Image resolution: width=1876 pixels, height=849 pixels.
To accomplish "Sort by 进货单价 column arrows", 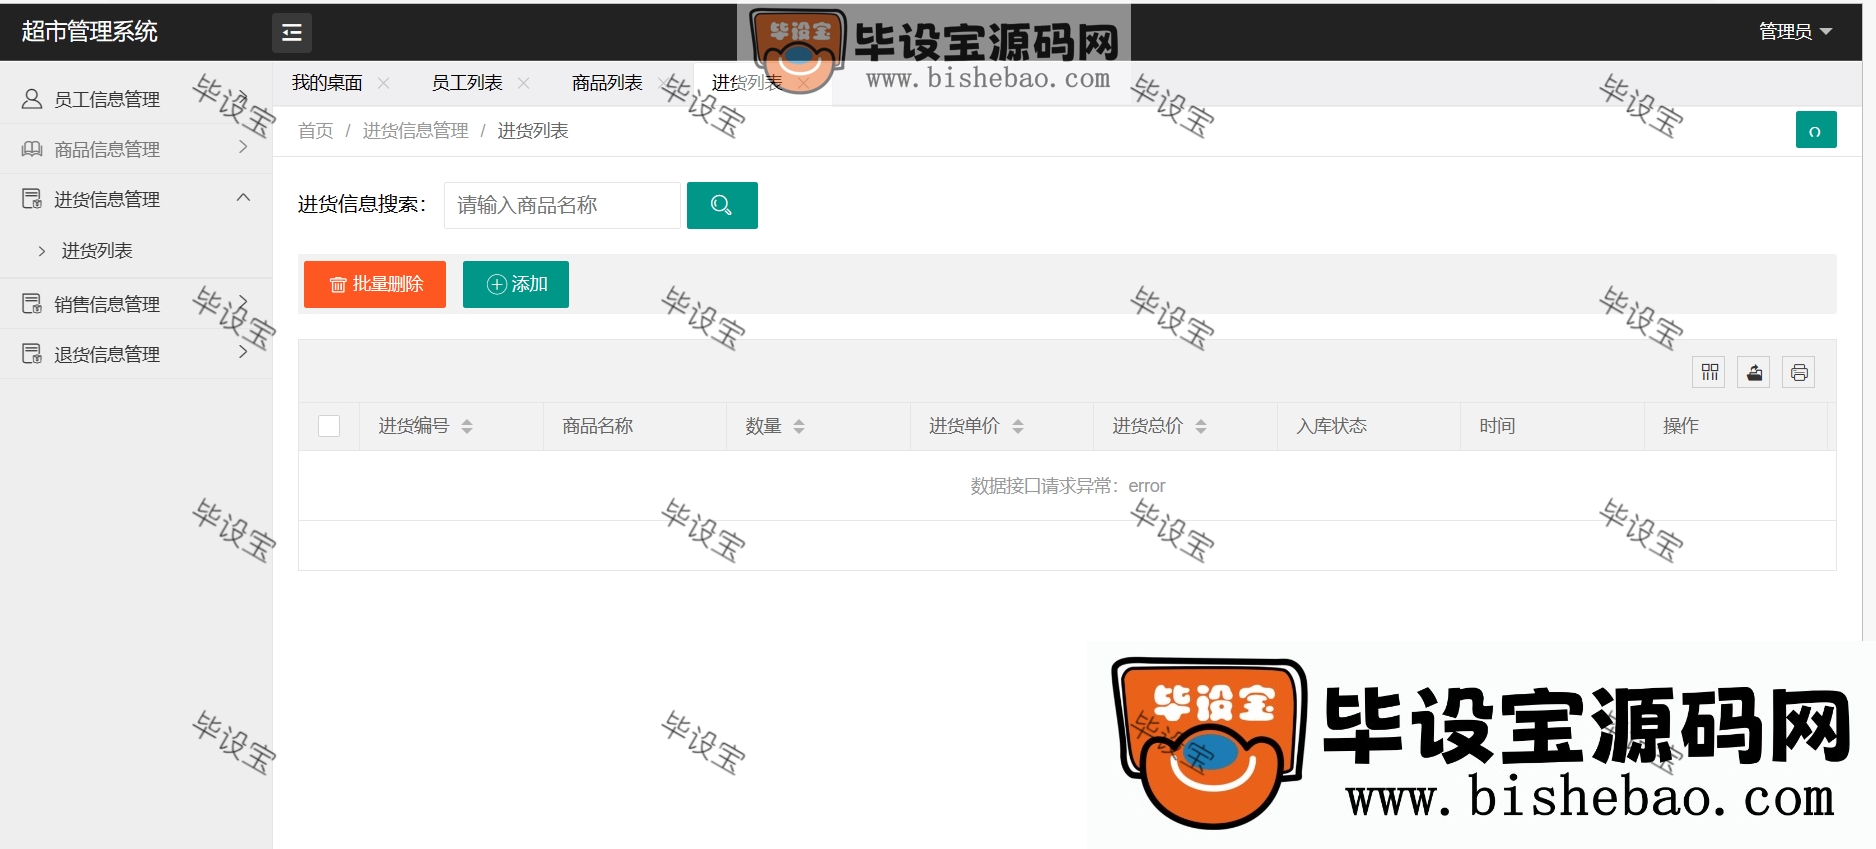I will pos(1018,427).
